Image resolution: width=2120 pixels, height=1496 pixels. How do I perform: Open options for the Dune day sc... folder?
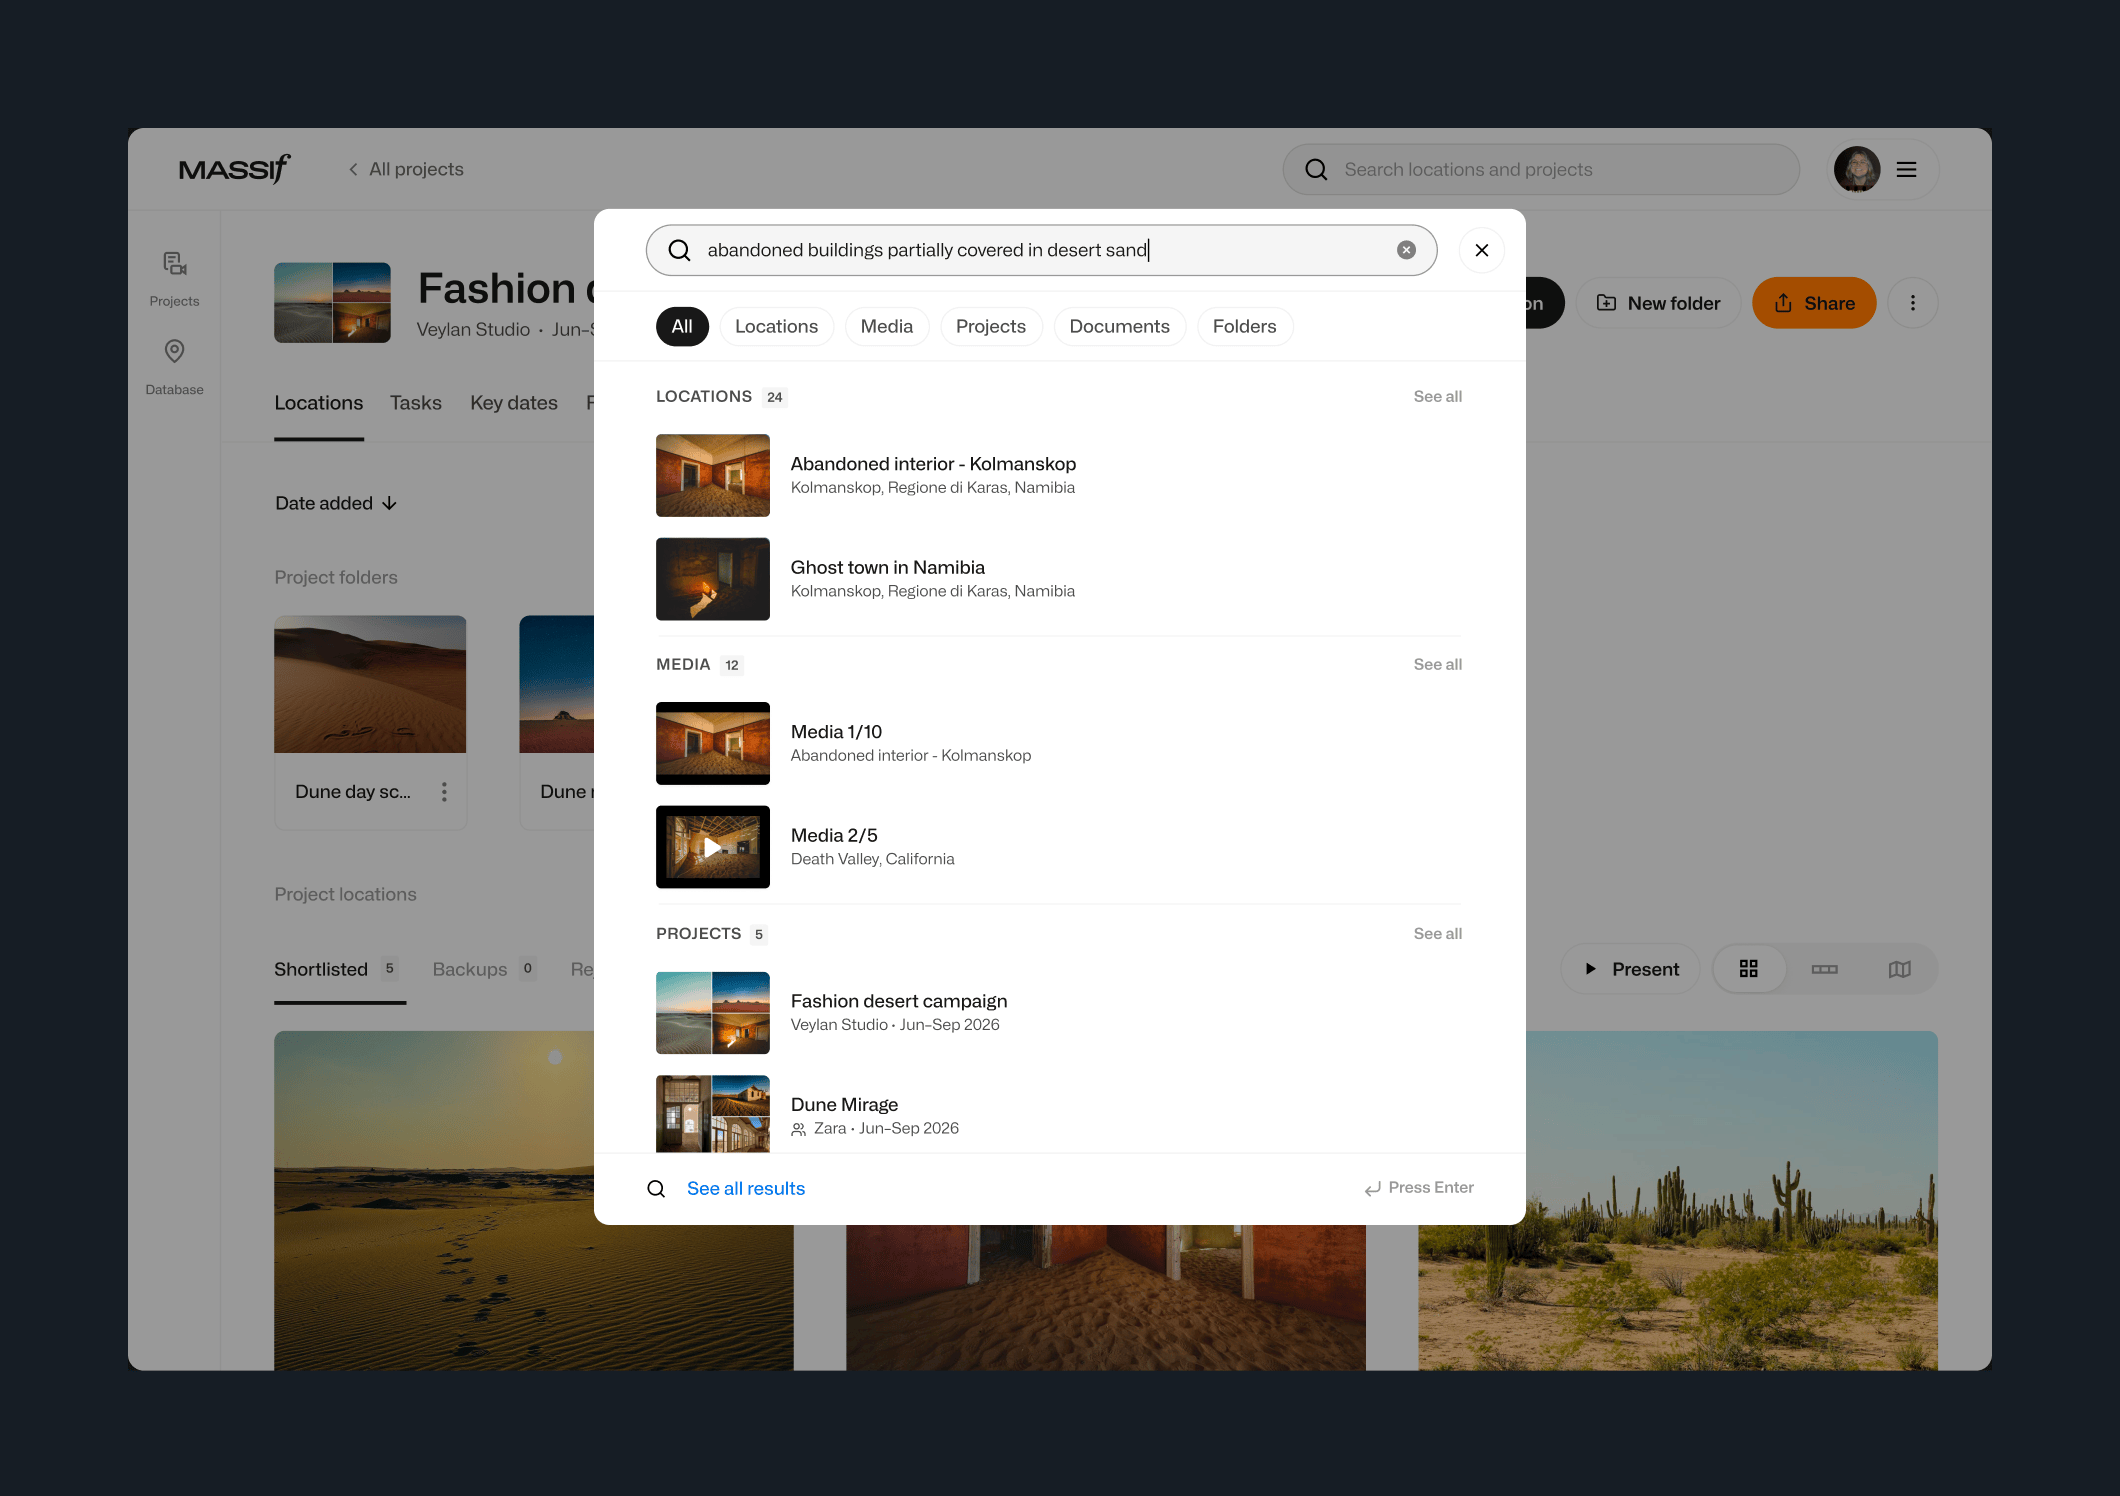pyautogui.click(x=444, y=792)
